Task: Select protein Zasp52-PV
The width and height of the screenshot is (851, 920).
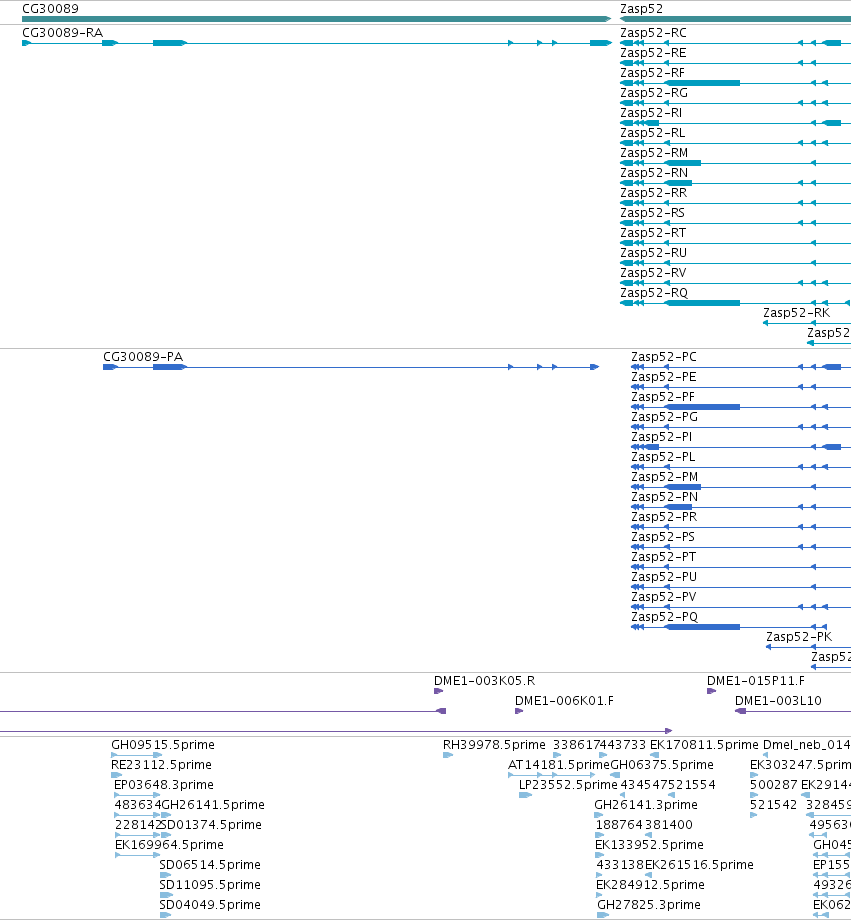Action: [664, 596]
